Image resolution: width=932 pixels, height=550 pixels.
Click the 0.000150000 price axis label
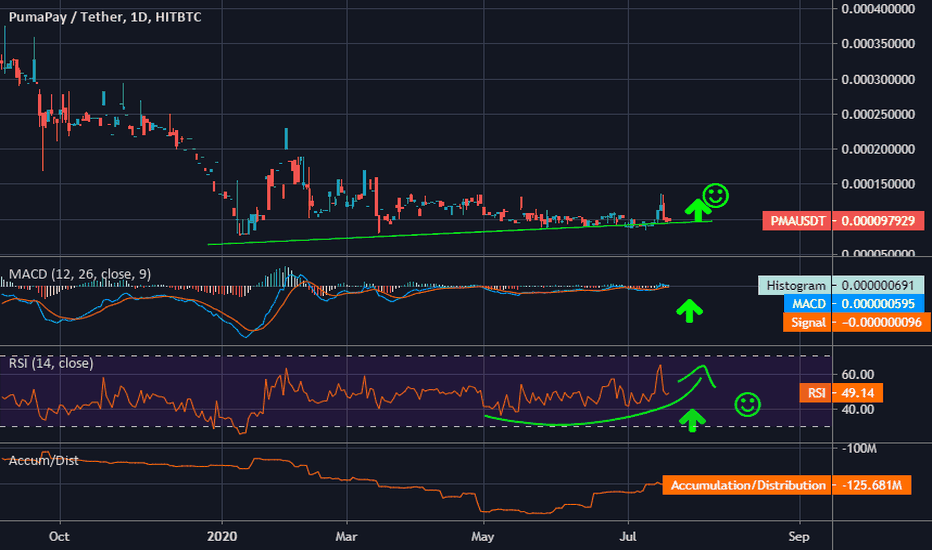point(878,184)
